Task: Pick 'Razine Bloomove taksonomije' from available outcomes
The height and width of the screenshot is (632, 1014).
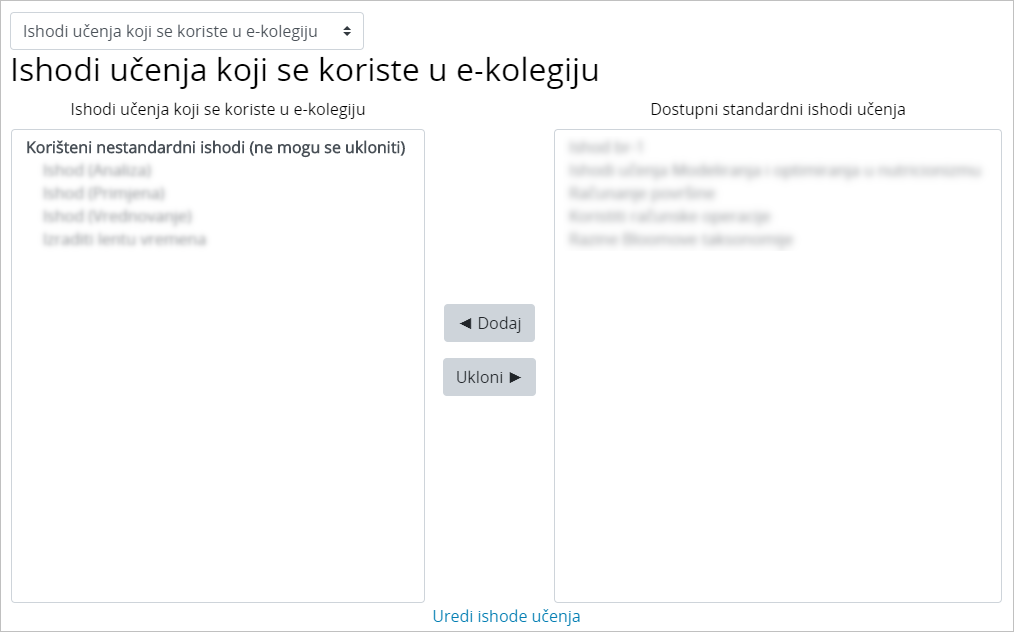Action: [680, 239]
